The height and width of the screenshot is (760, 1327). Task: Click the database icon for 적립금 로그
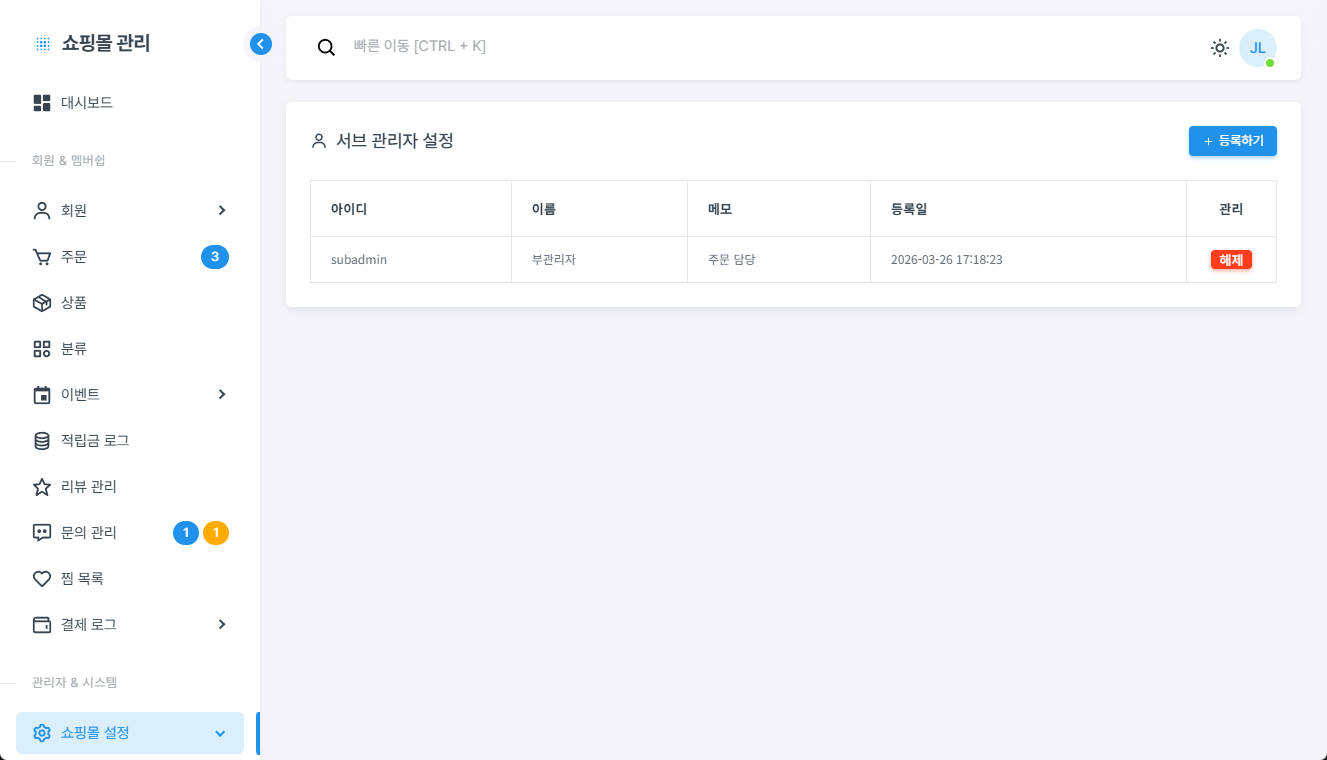(x=42, y=441)
